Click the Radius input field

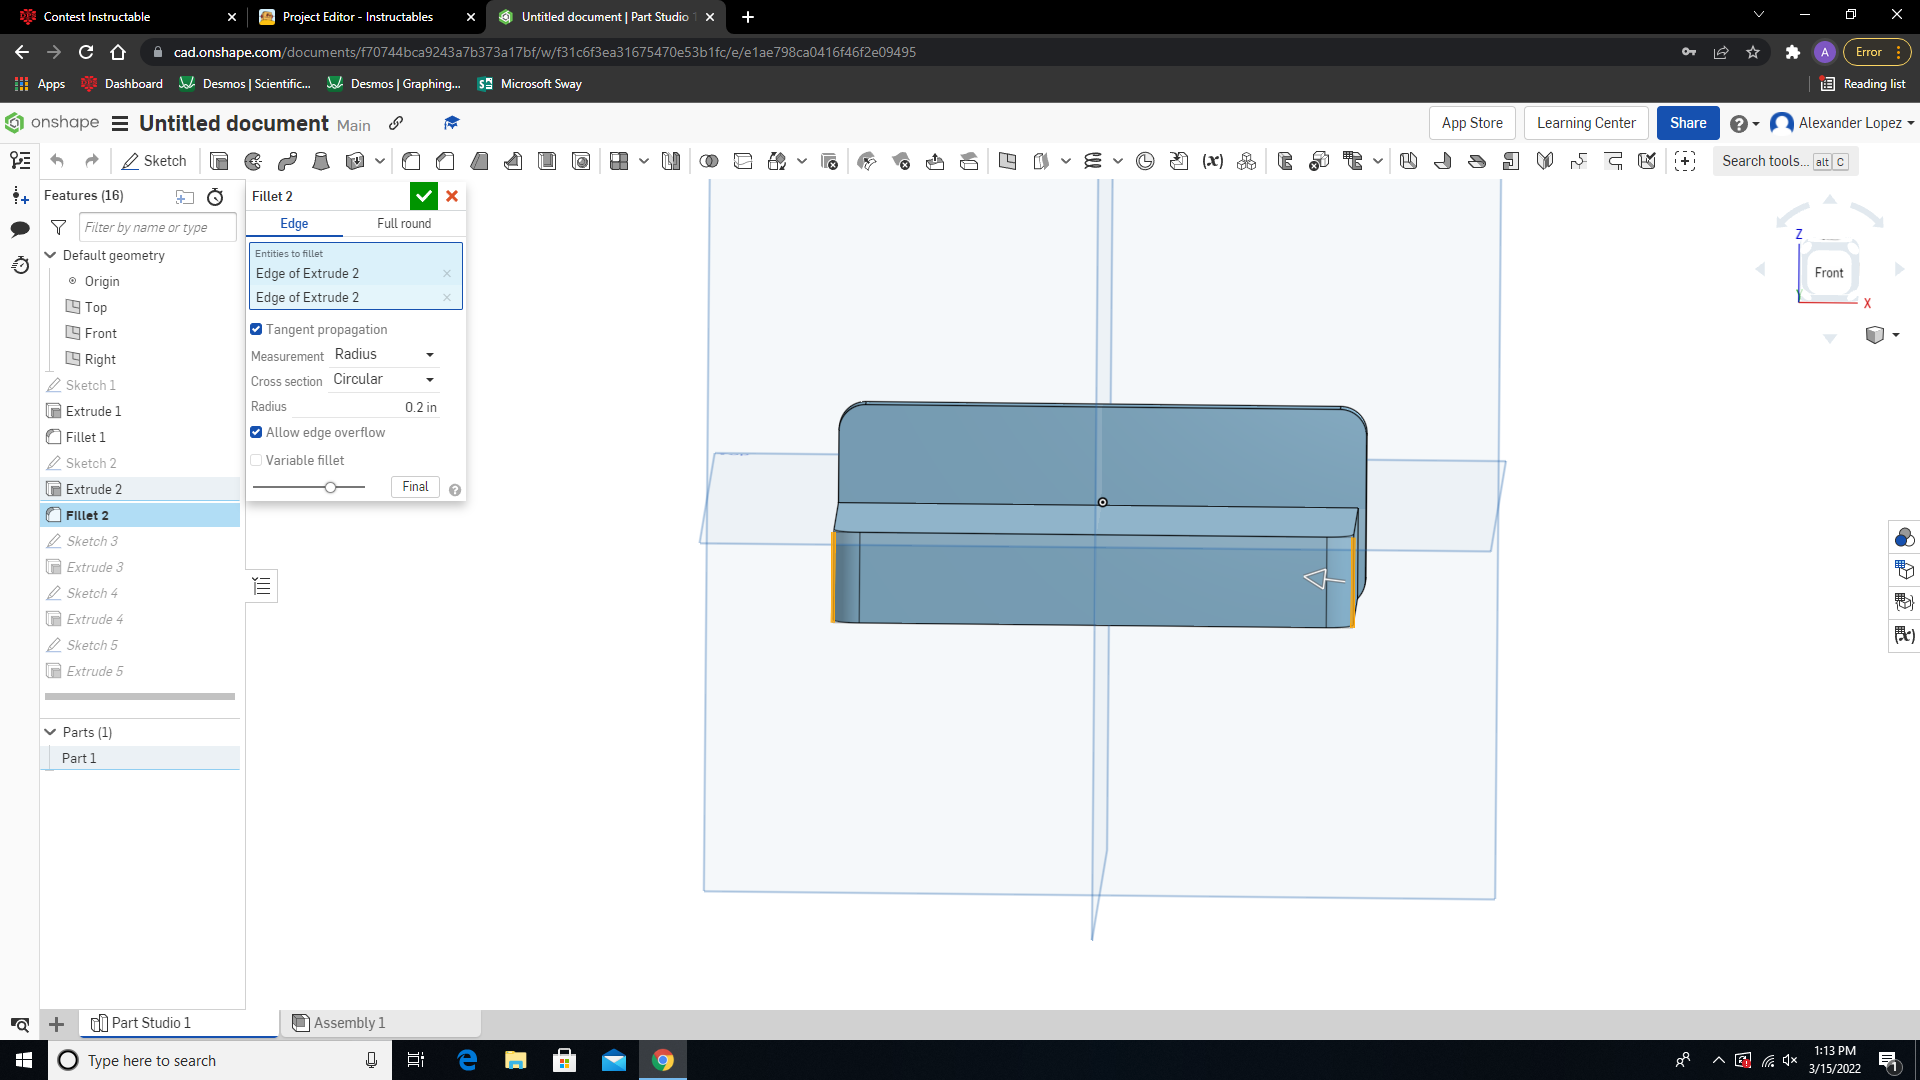pos(382,406)
